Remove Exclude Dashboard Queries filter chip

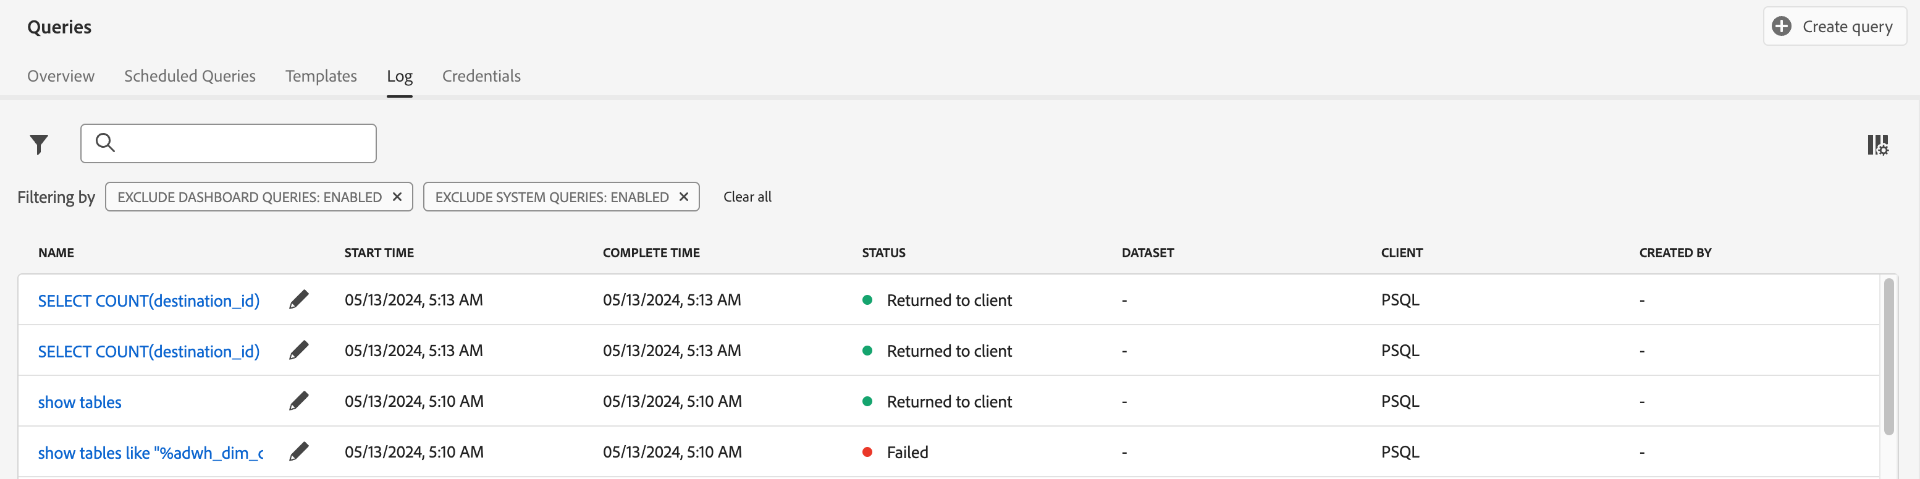[x=397, y=197]
